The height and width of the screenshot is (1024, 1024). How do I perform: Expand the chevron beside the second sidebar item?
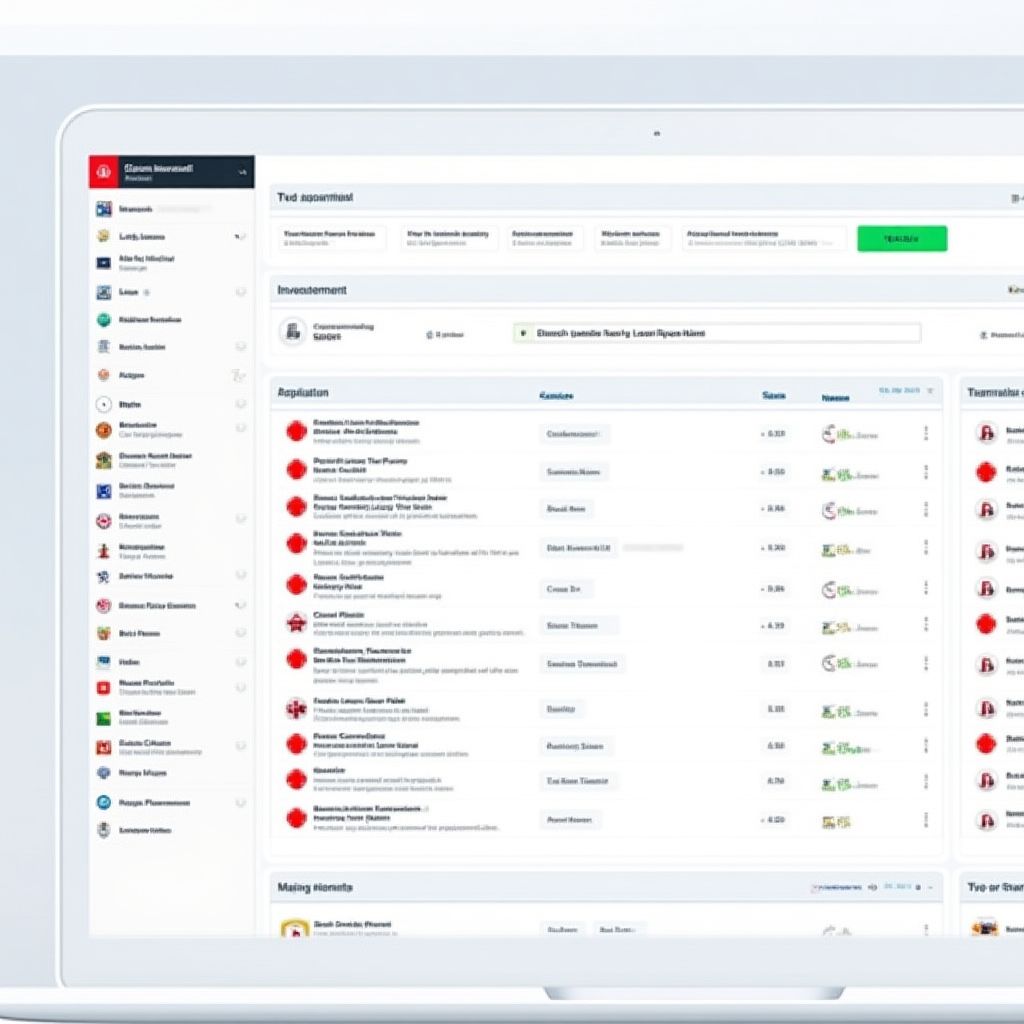tap(239, 237)
